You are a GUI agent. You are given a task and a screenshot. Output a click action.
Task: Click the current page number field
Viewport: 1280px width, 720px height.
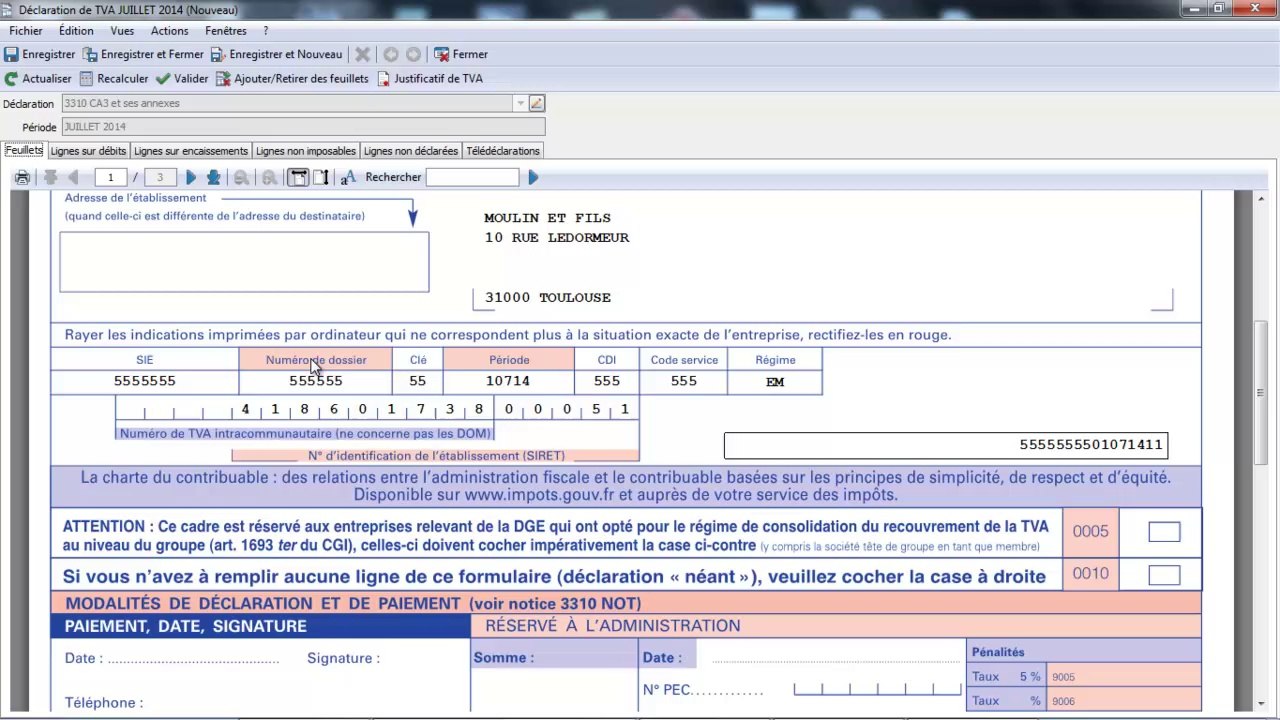point(110,178)
